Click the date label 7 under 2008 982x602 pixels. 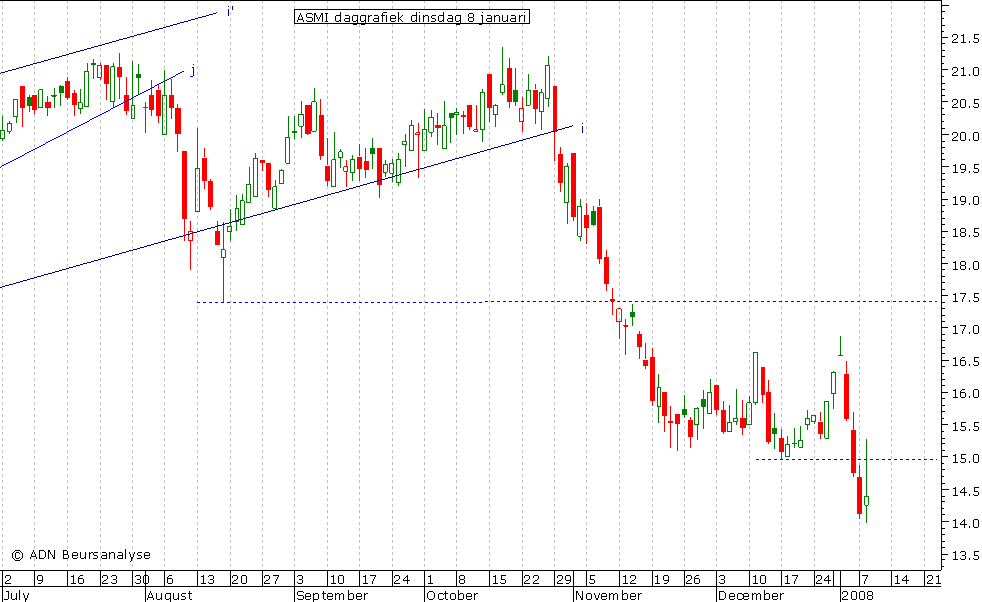(x=865, y=579)
